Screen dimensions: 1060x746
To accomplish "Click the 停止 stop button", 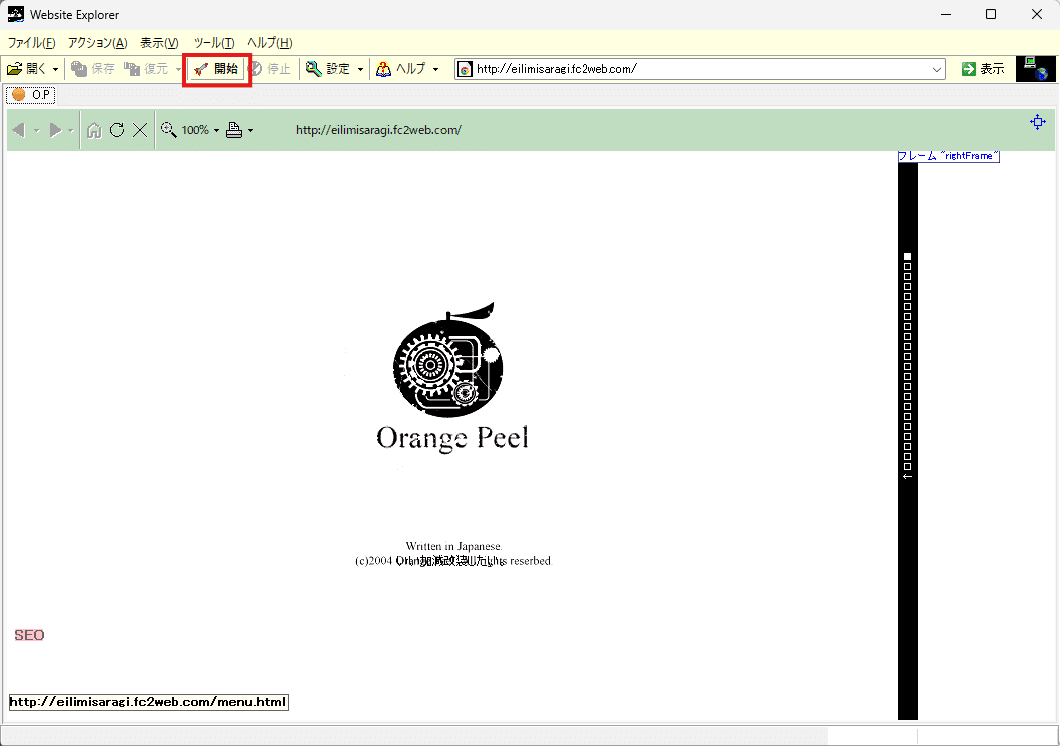I will [269, 69].
